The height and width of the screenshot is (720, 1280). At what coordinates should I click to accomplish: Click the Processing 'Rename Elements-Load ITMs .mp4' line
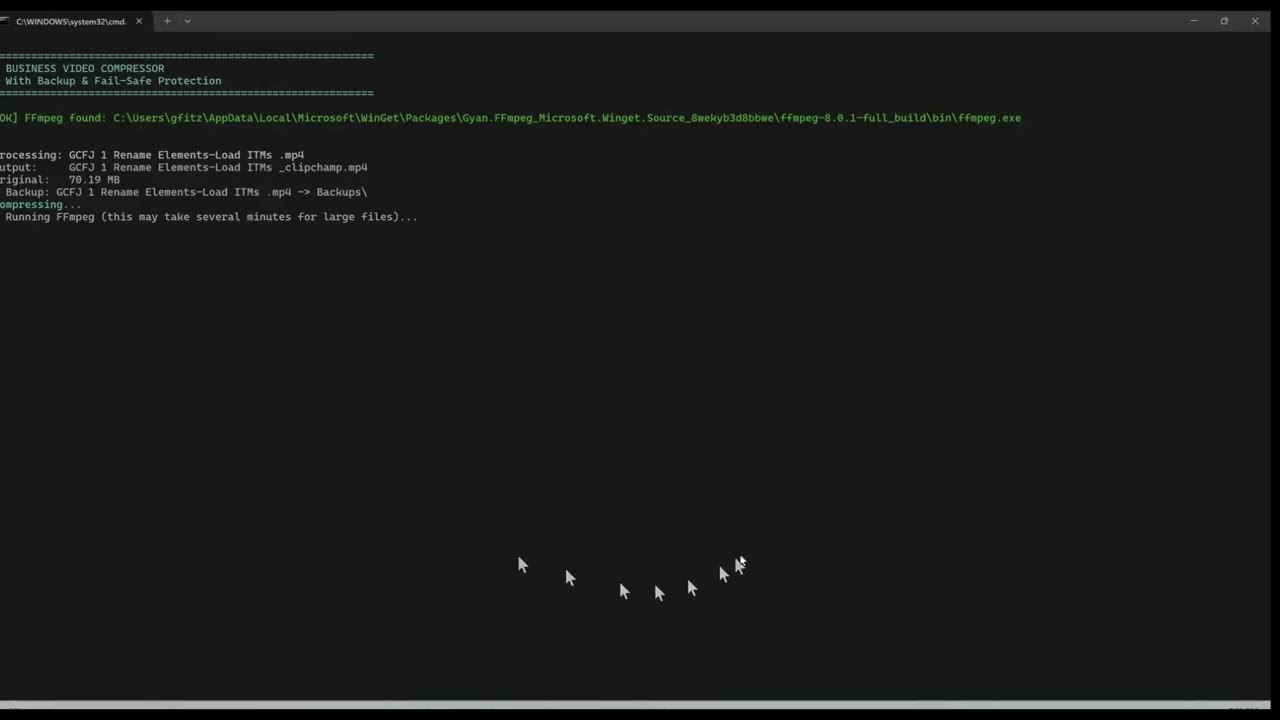point(152,155)
